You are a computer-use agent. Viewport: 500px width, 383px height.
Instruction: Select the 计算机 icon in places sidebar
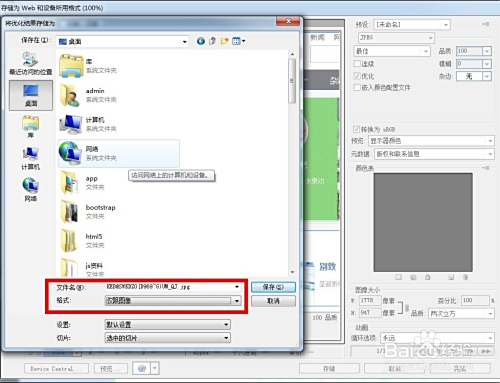point(31,158)
